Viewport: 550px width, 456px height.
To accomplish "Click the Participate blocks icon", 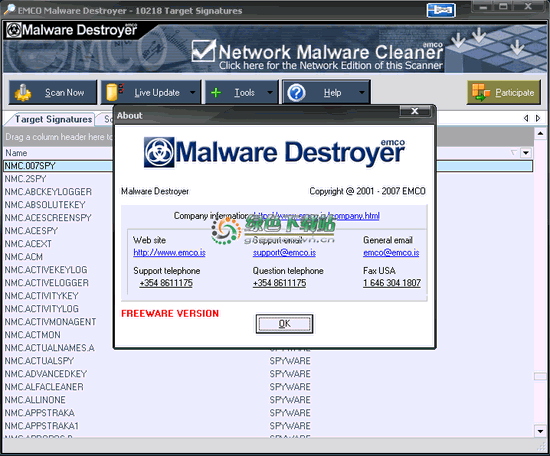I will click(x=481, y=93).
